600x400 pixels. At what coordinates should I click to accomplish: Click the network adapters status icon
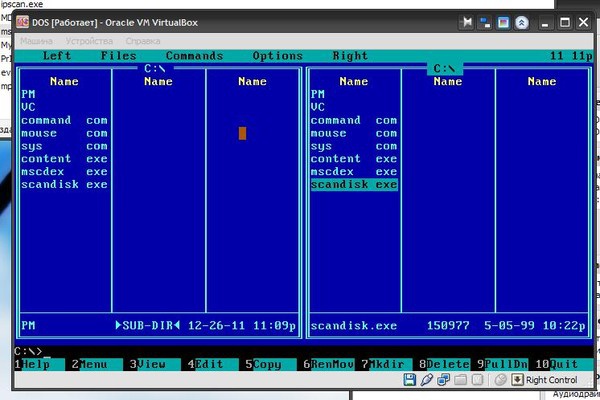coord(443,380)
